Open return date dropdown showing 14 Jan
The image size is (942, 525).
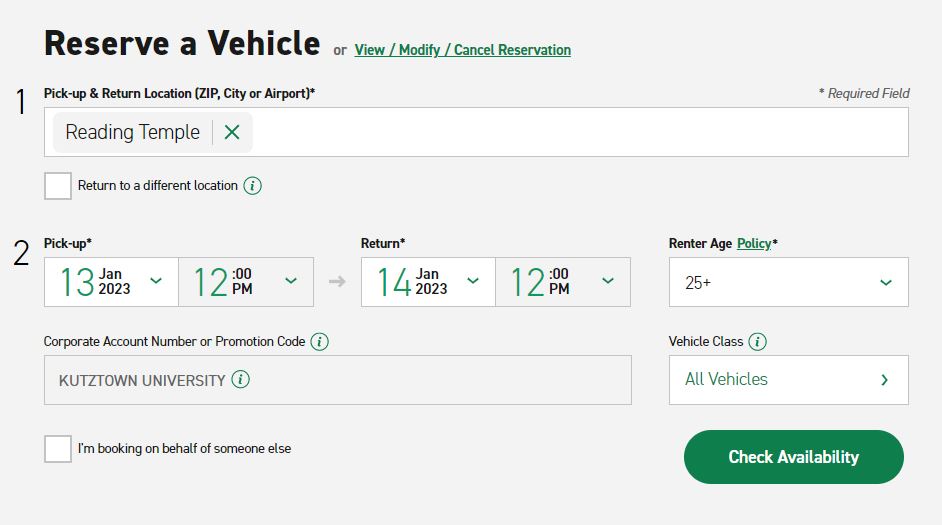428,282
